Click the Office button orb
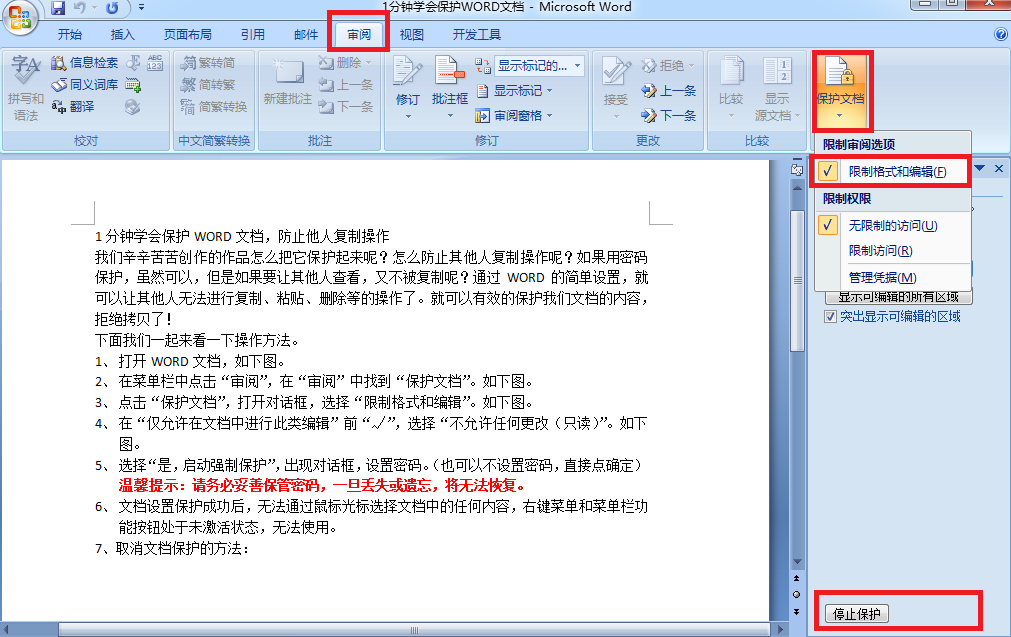The image size is (1011, 637). pyautogui.click(x=20, y=17)
